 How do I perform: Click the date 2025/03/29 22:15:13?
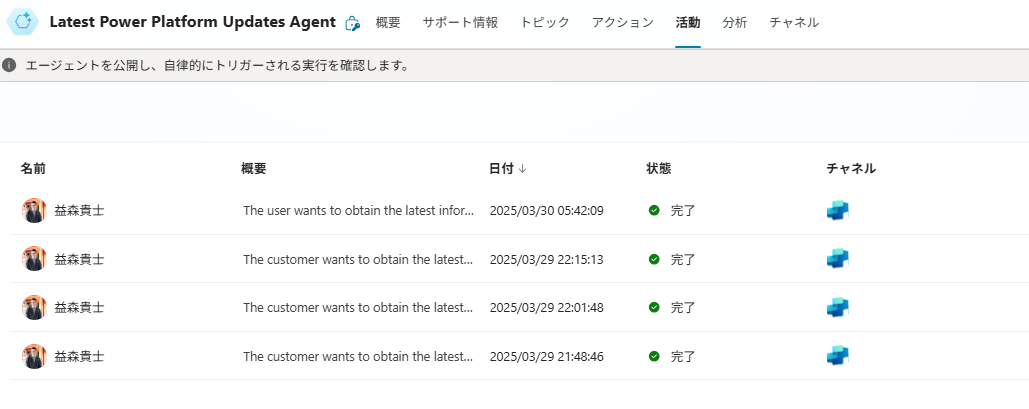click(x=547, y=259)
